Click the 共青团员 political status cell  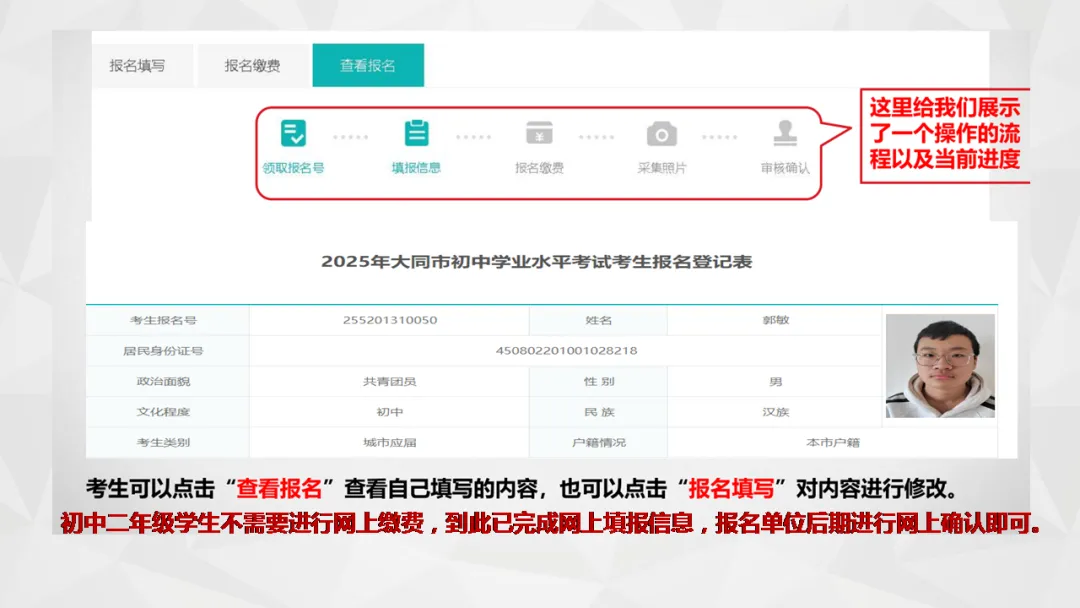click(390, 381)
